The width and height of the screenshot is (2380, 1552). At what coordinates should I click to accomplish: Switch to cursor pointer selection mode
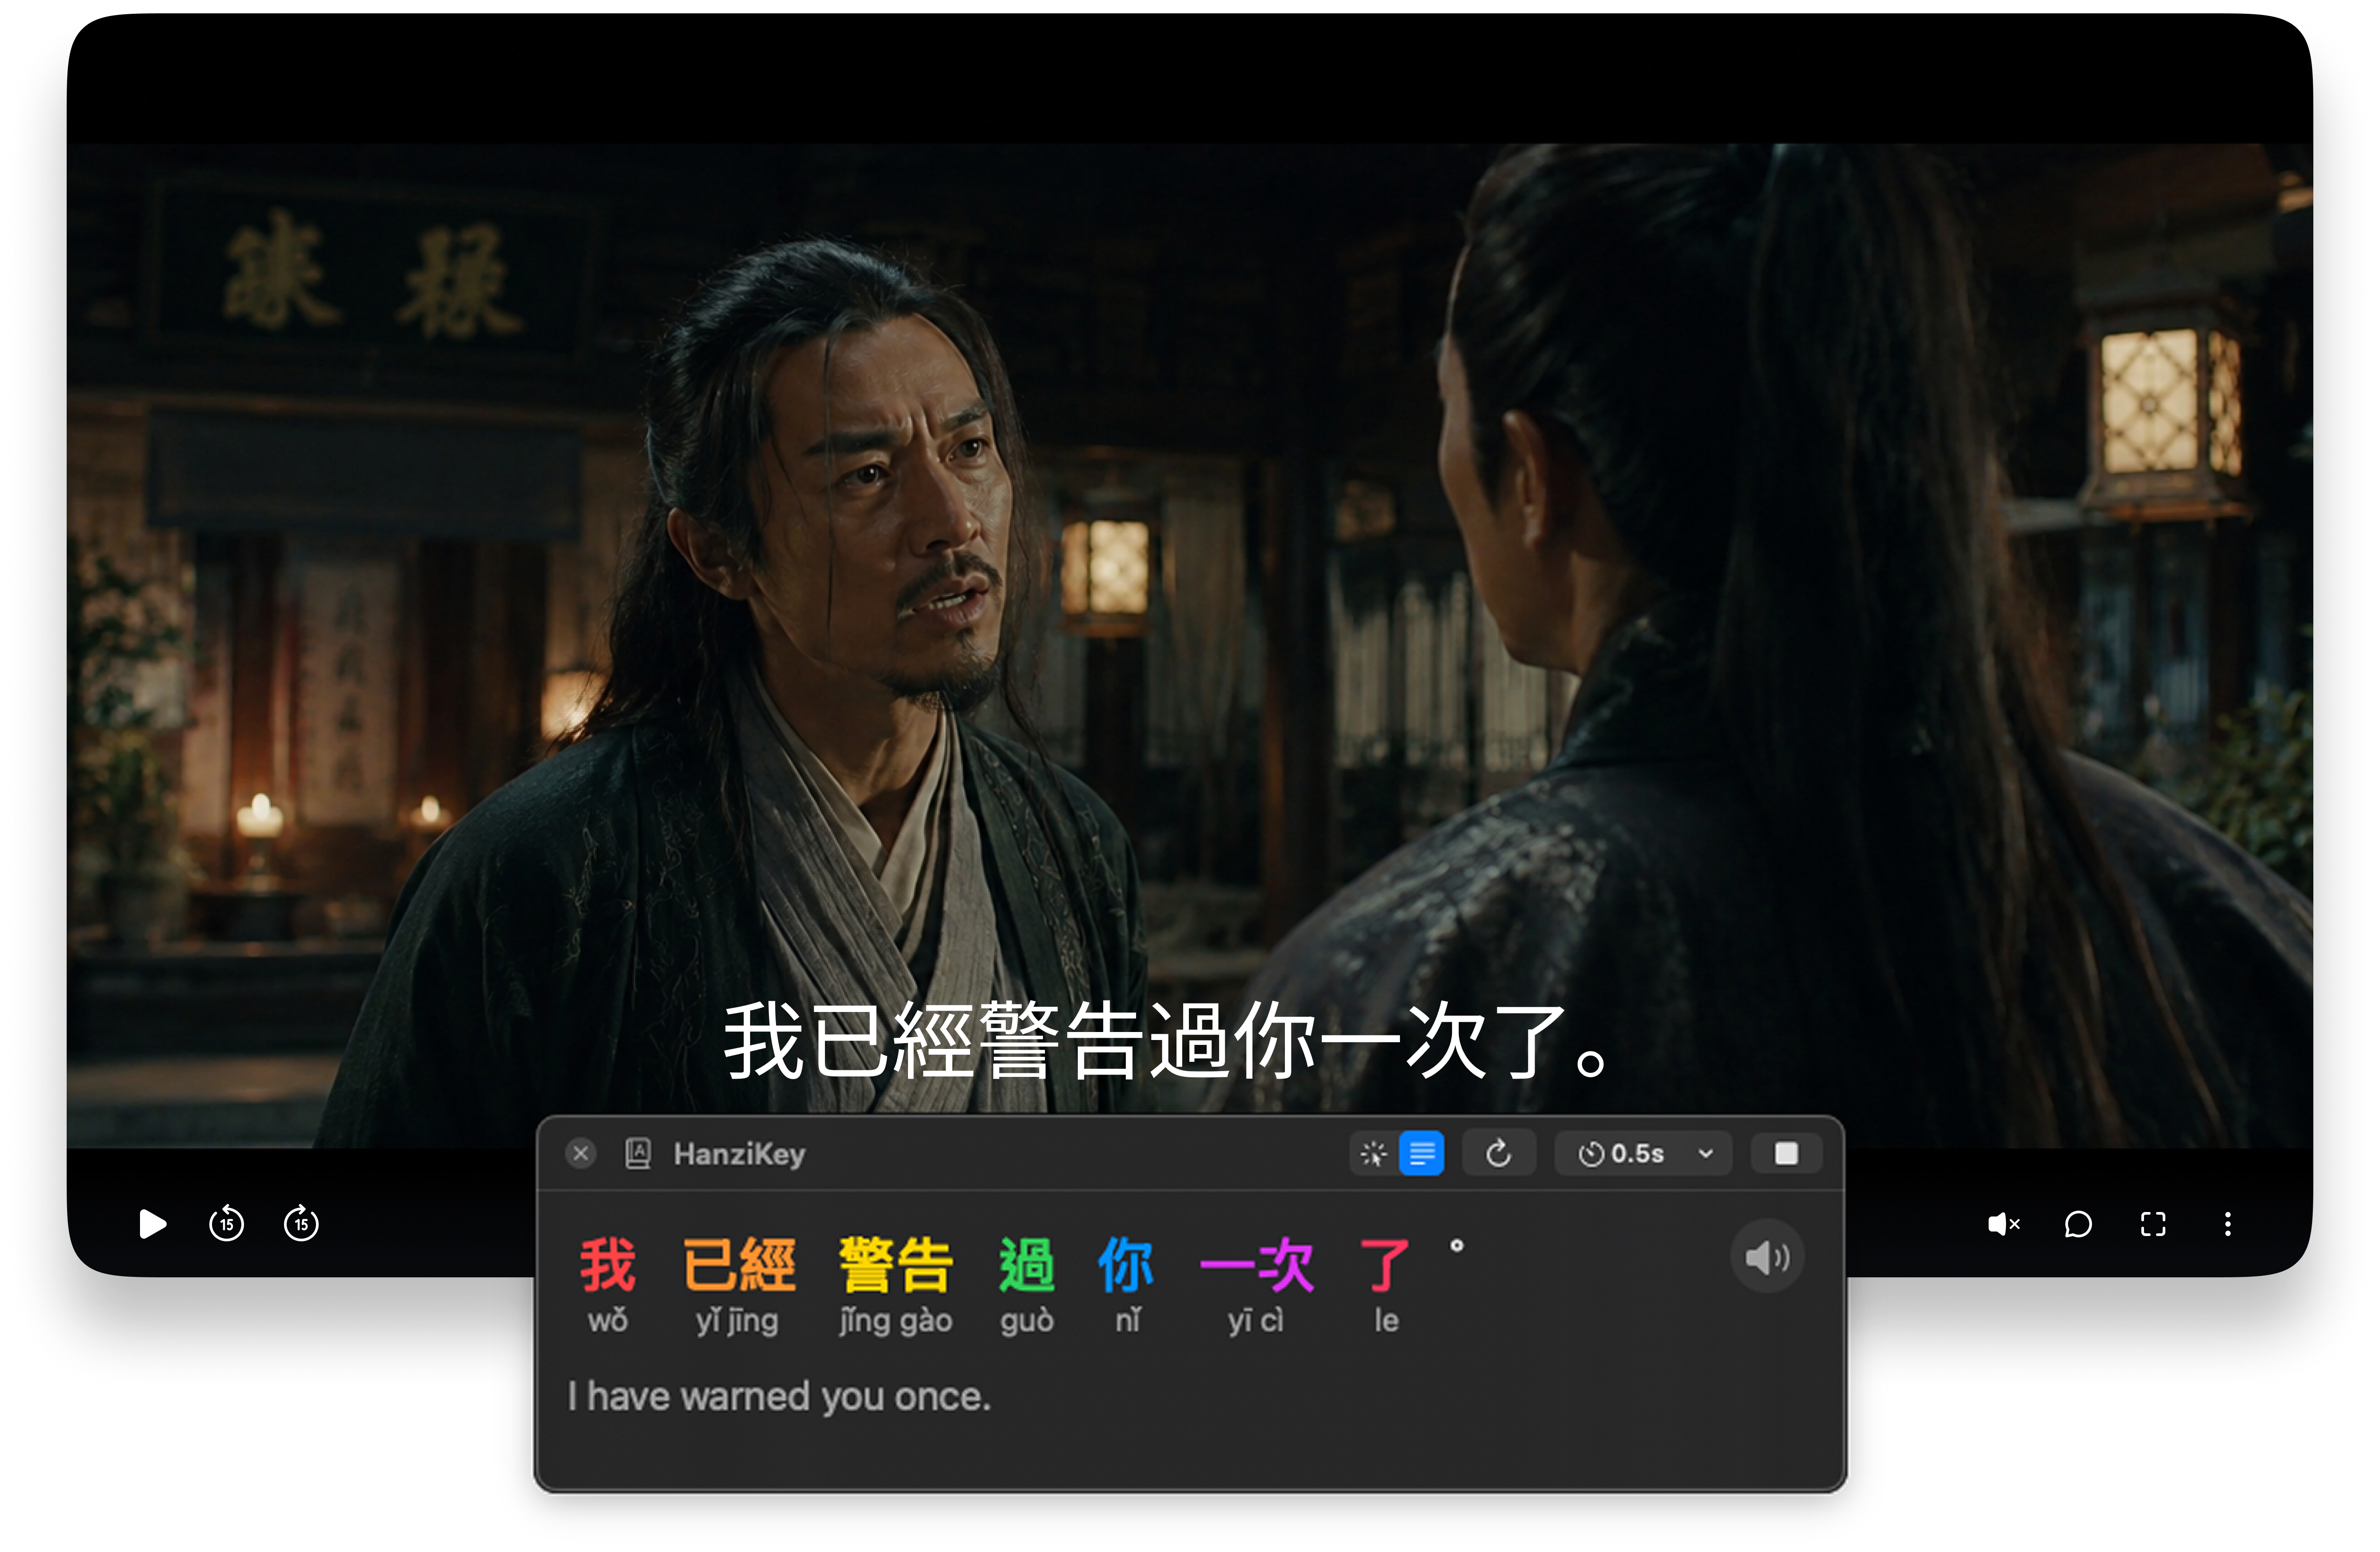click(x=1374, y=1153)
